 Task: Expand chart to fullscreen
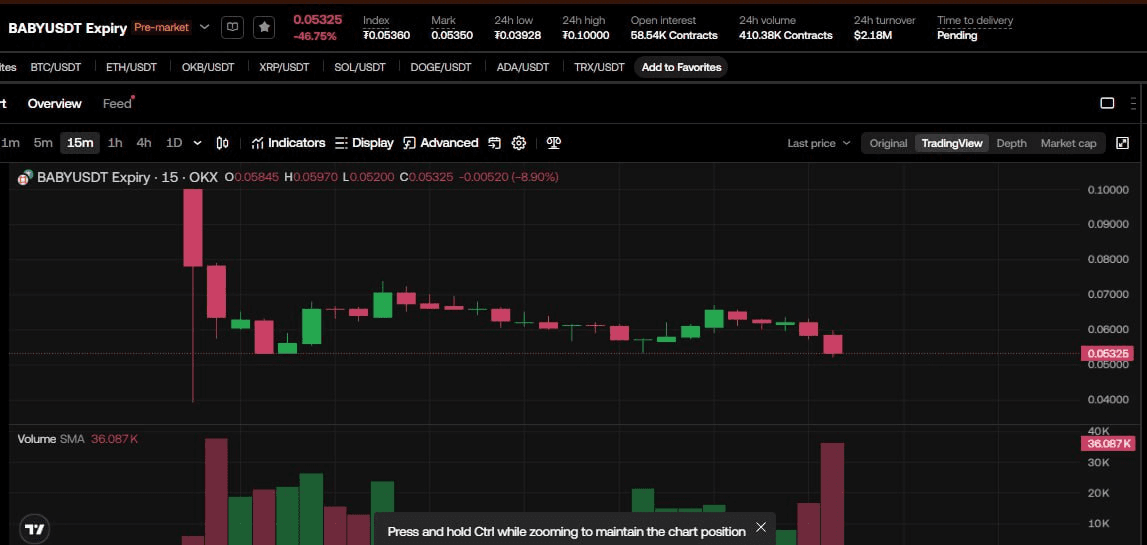click(1122, 143)
